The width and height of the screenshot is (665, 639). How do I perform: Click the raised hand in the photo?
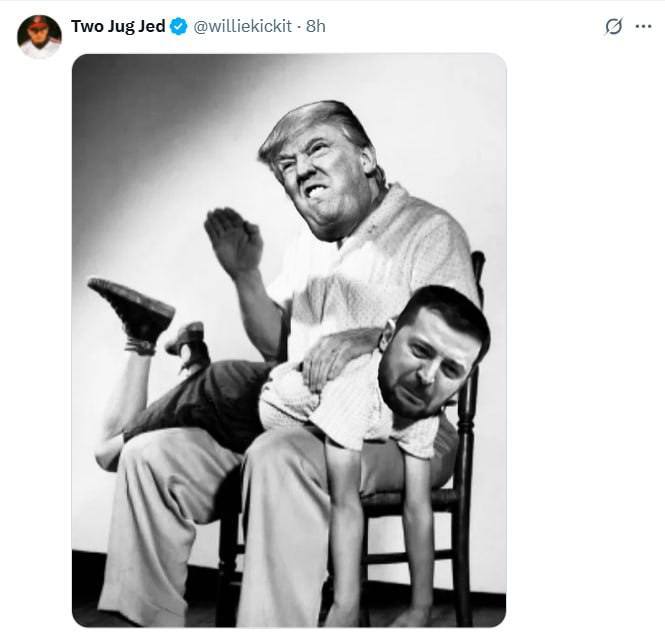[x=232, y=240]
